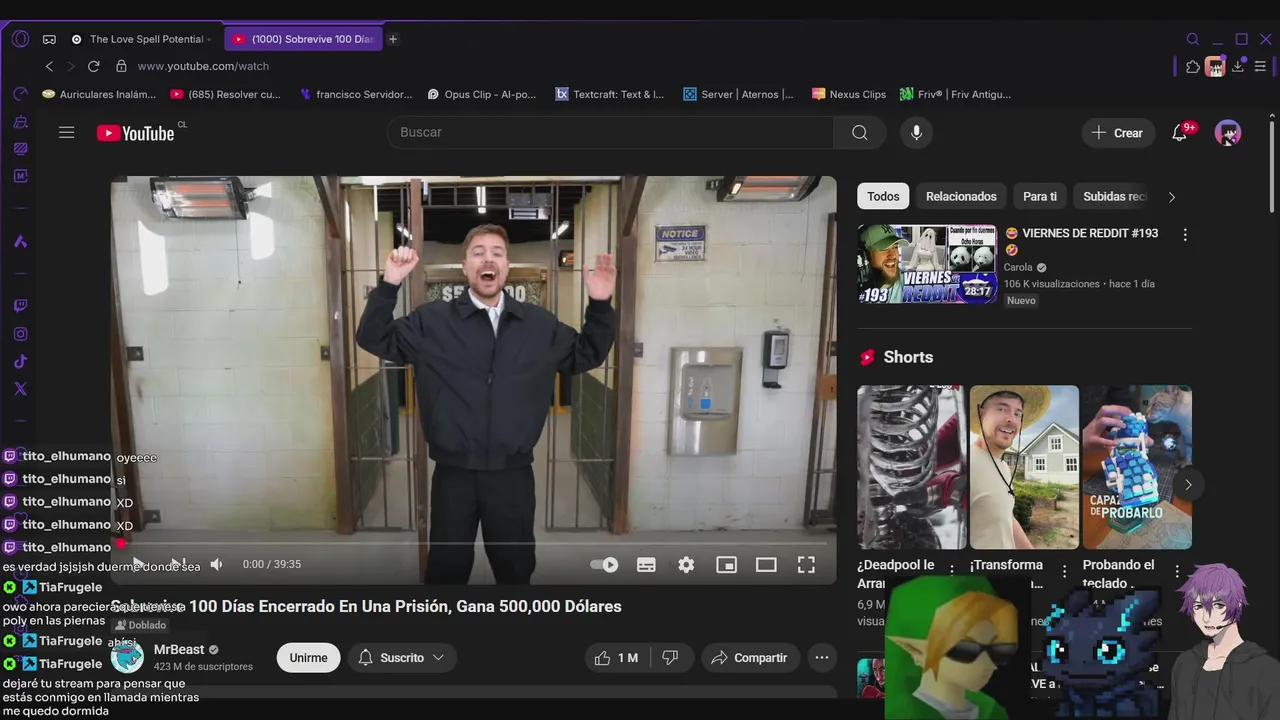
Task: Open Twitch in the sidebar
Action: click(x=20, y=306)
